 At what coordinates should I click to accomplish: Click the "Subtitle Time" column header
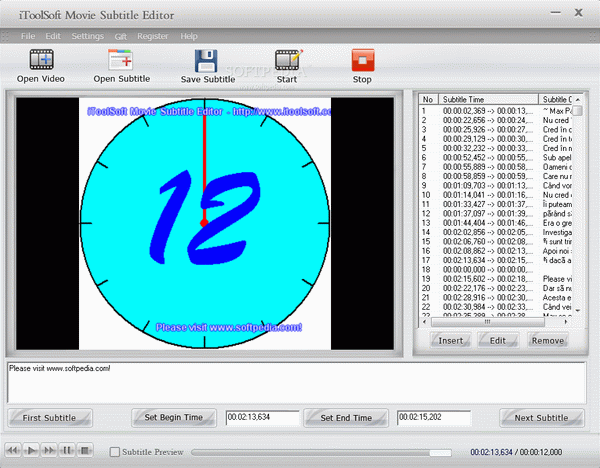tap(488, 99)
